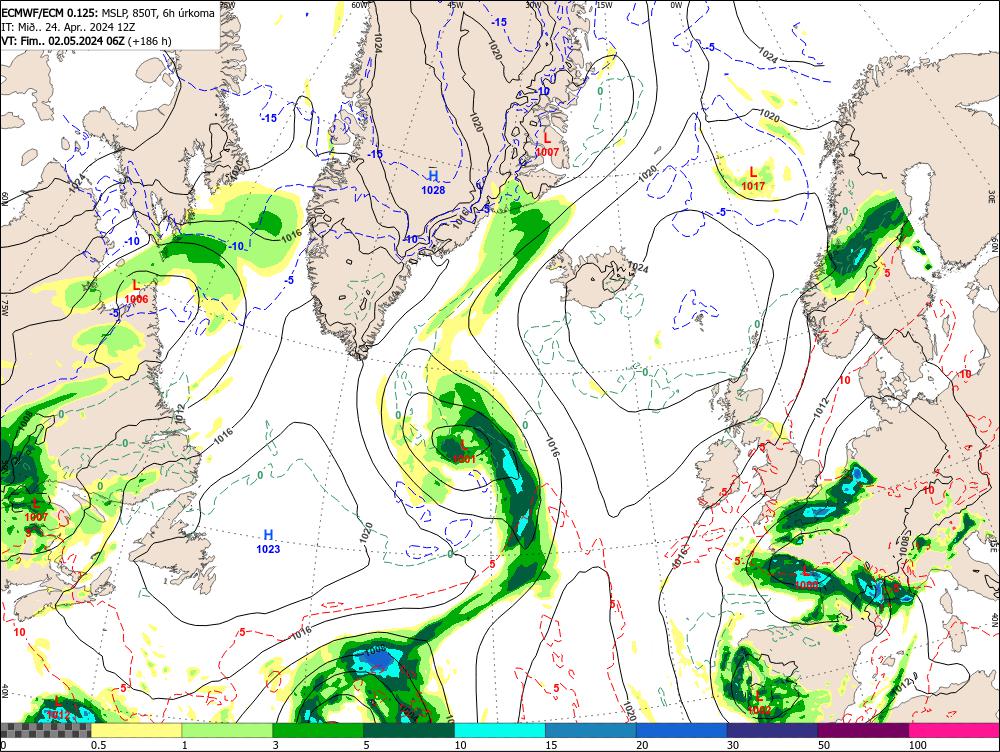Click the '30' value on the legend scale
1000x752 pixels.
(733, 745)
